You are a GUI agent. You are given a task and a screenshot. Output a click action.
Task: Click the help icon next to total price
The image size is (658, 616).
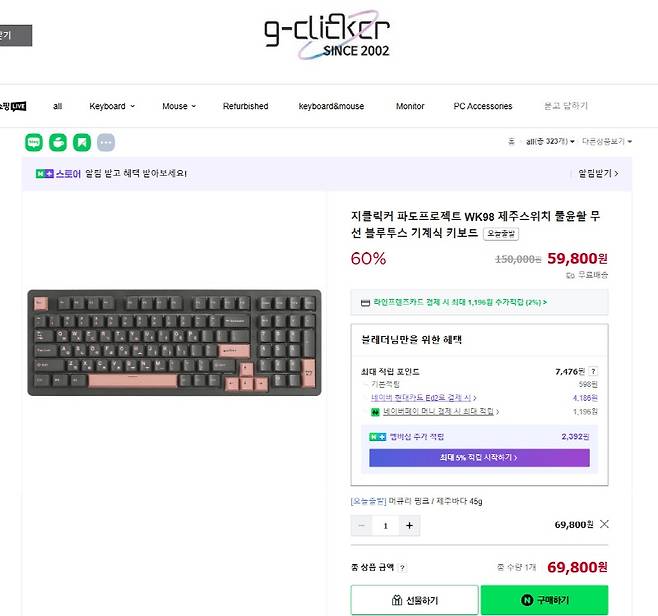(x=402, y=568)
